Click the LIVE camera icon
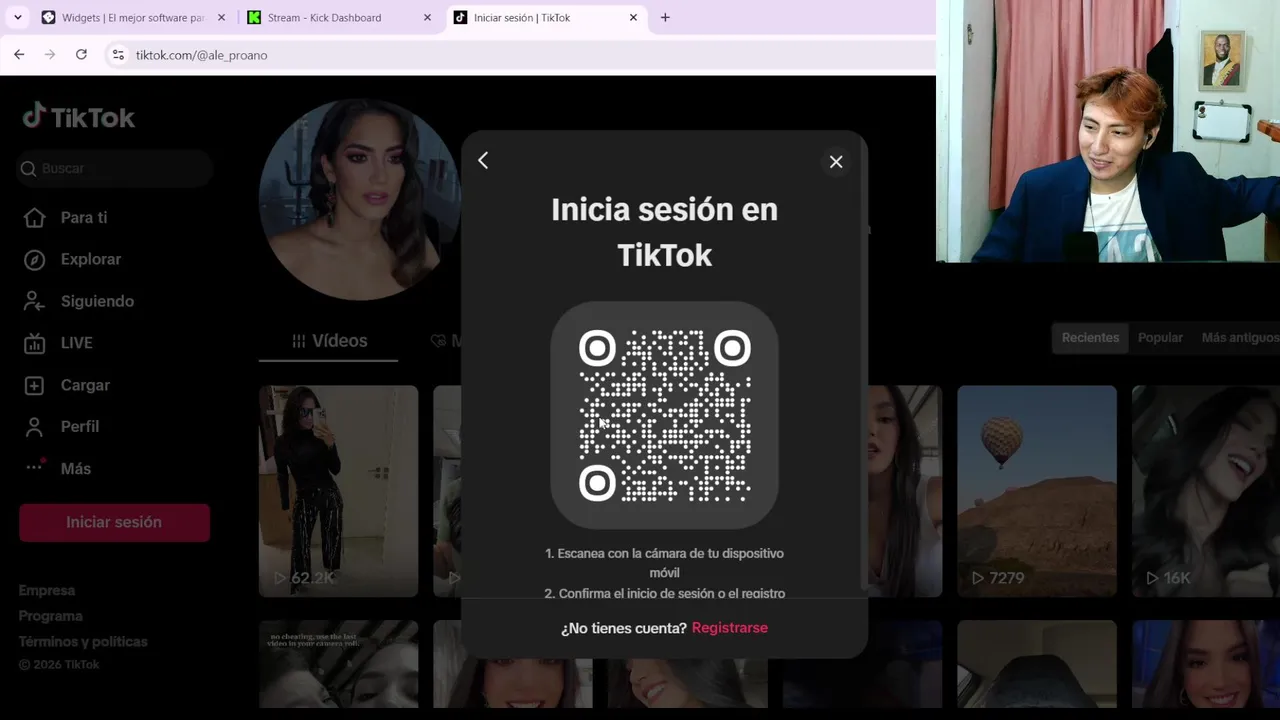 point(34,343)
